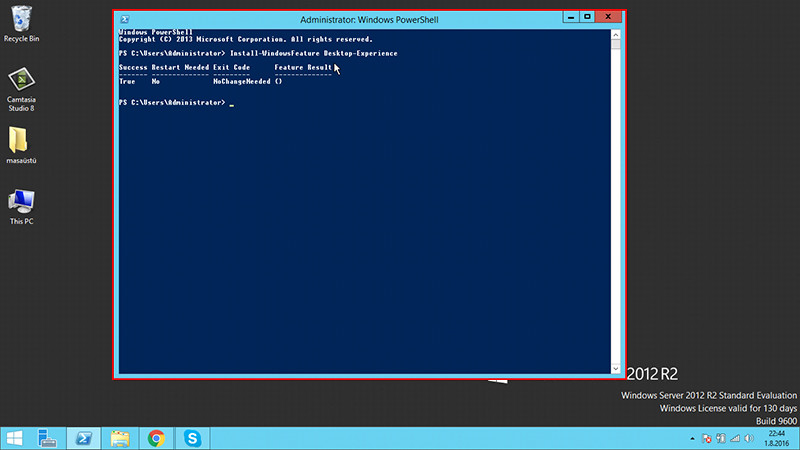
Task: Show hidden system tray icons
Action: (x=691, y=438)
